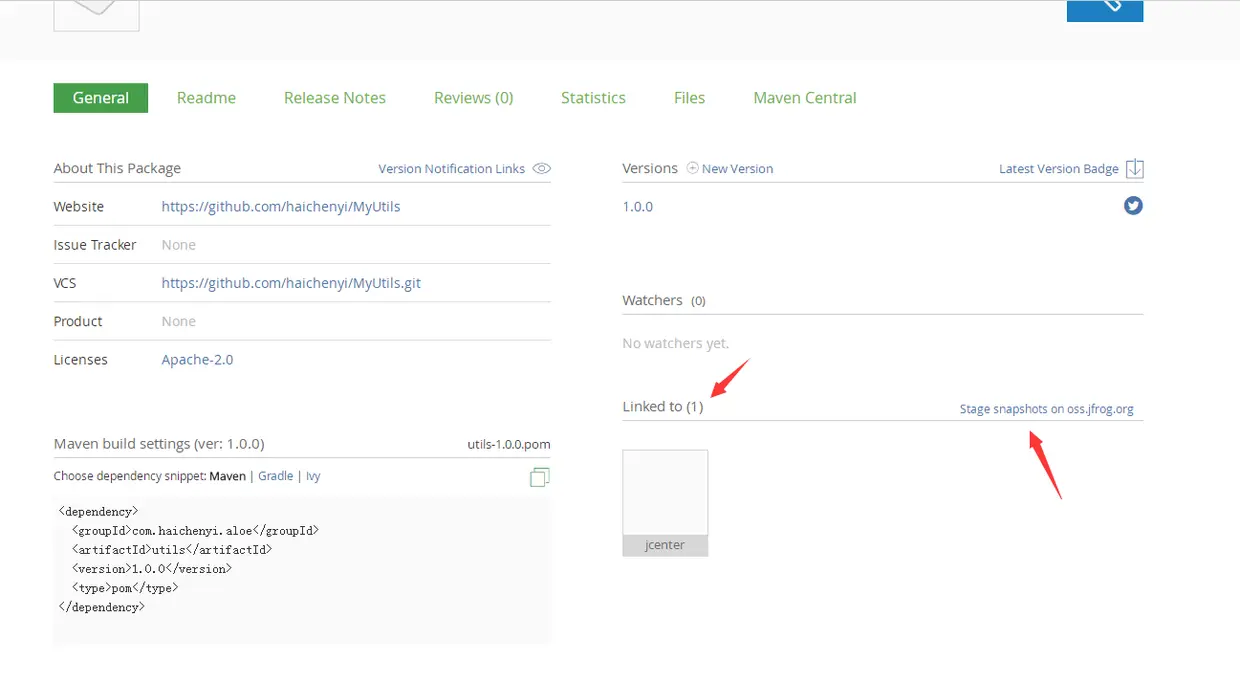Image resolution: width=1240 pixels, height=683 pixels.
Task: Click the New Version link
Action: 738,169
